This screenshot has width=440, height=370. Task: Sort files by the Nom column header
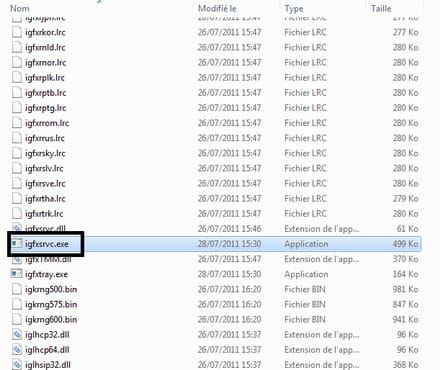pos(20,8)
